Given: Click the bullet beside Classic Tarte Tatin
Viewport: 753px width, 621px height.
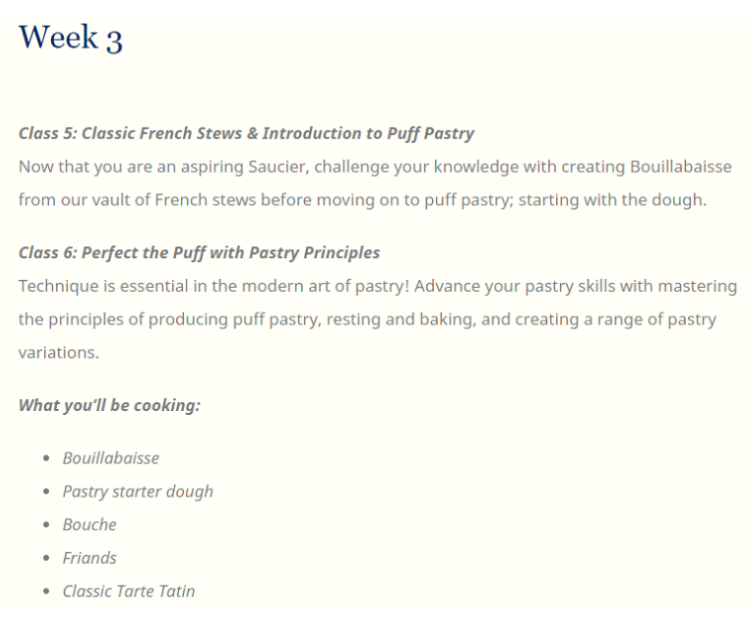Looking at the screenshot, I should [46, 591].
